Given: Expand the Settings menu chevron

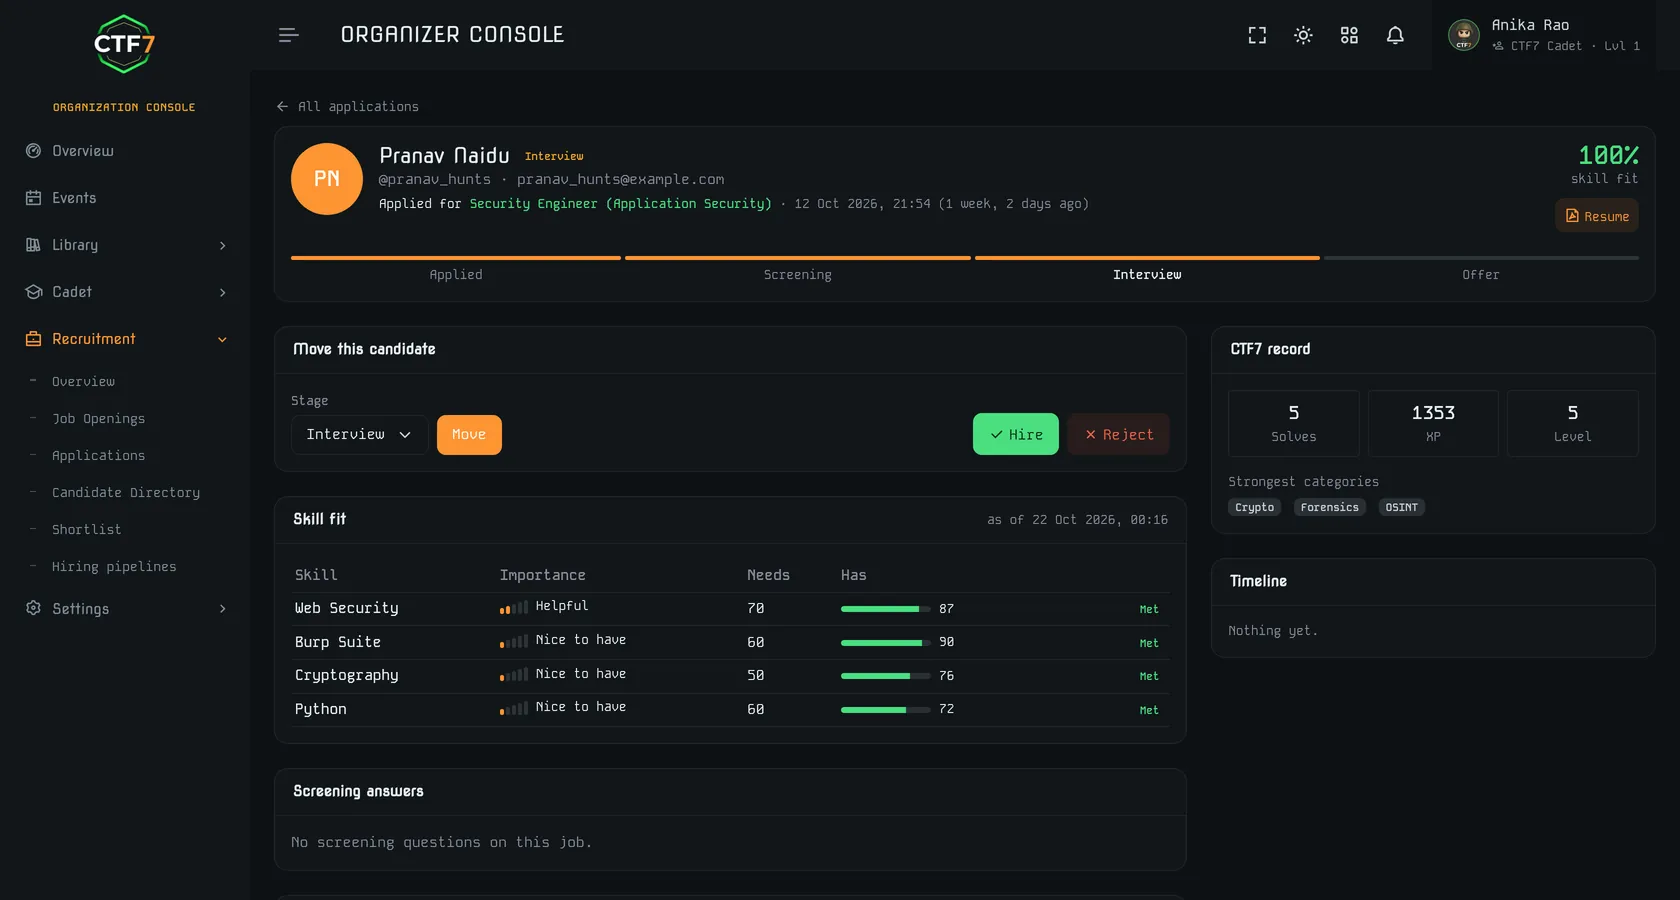Looking at the screenshot, I should coord(222,609).
